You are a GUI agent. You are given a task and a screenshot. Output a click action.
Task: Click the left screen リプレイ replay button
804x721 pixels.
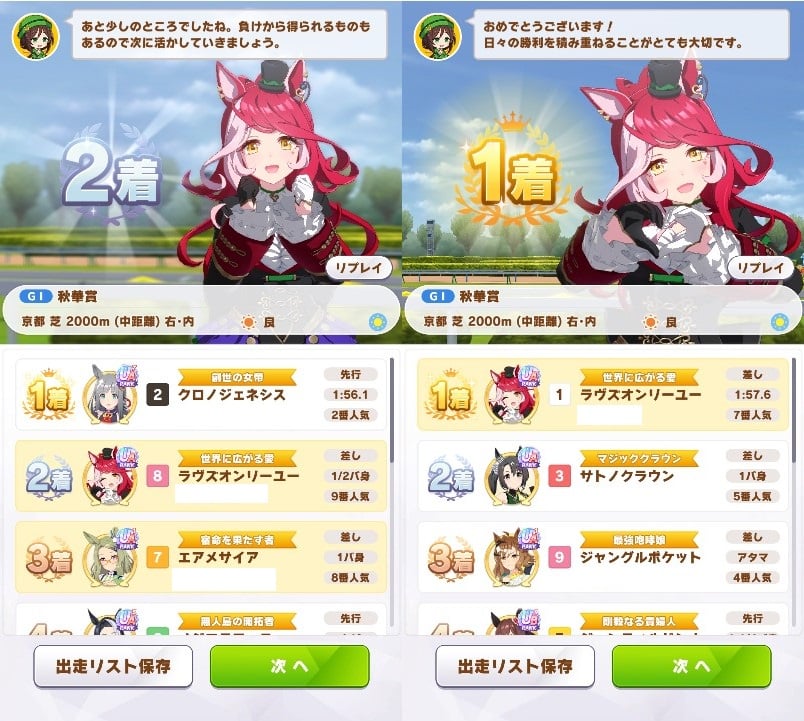click(x=358, y=267)
